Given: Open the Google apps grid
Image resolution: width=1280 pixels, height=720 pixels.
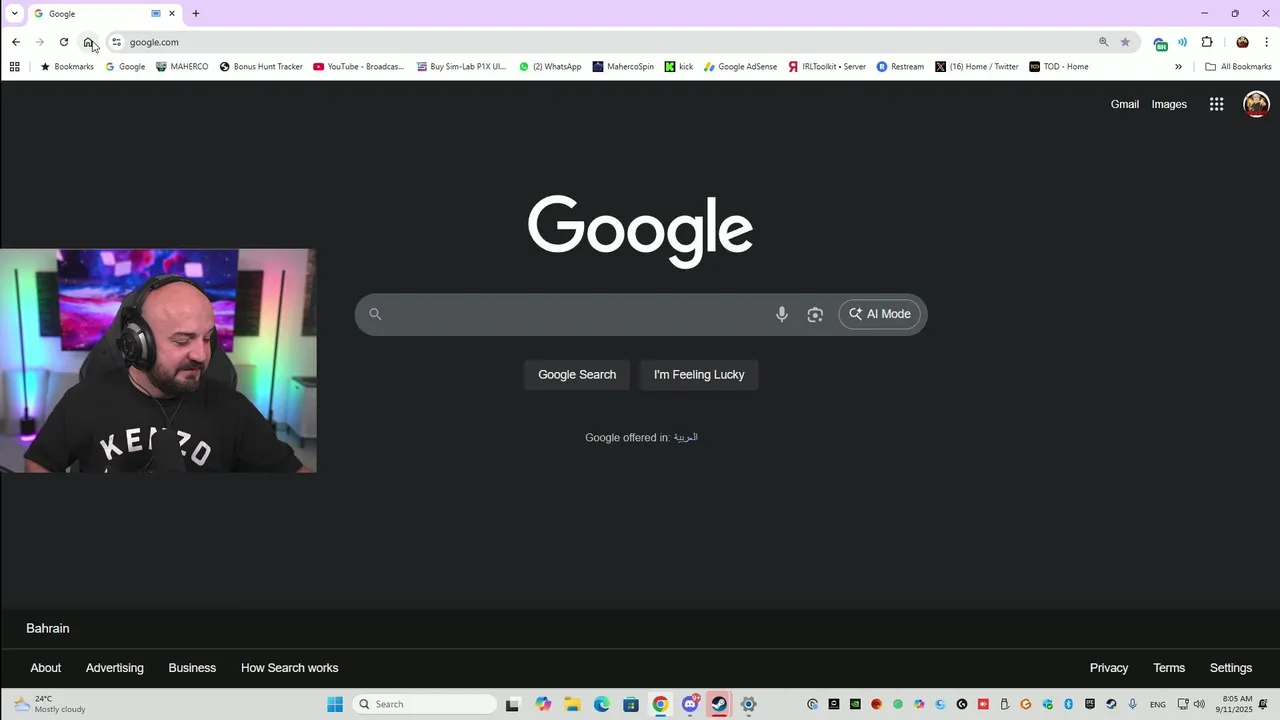Looking at the screenshot, I should pos(1216,104).
